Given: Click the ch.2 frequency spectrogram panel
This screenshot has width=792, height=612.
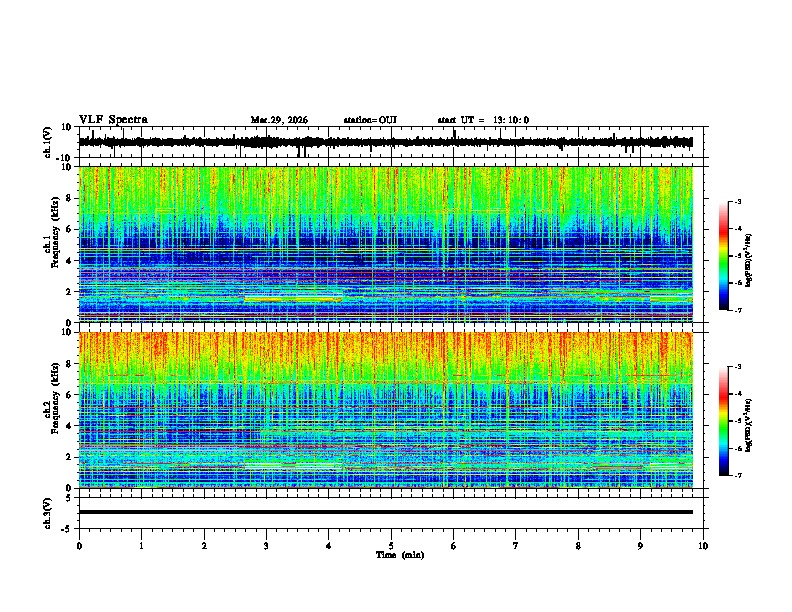Looking at the screenshot, I should (x=385, y=410).
